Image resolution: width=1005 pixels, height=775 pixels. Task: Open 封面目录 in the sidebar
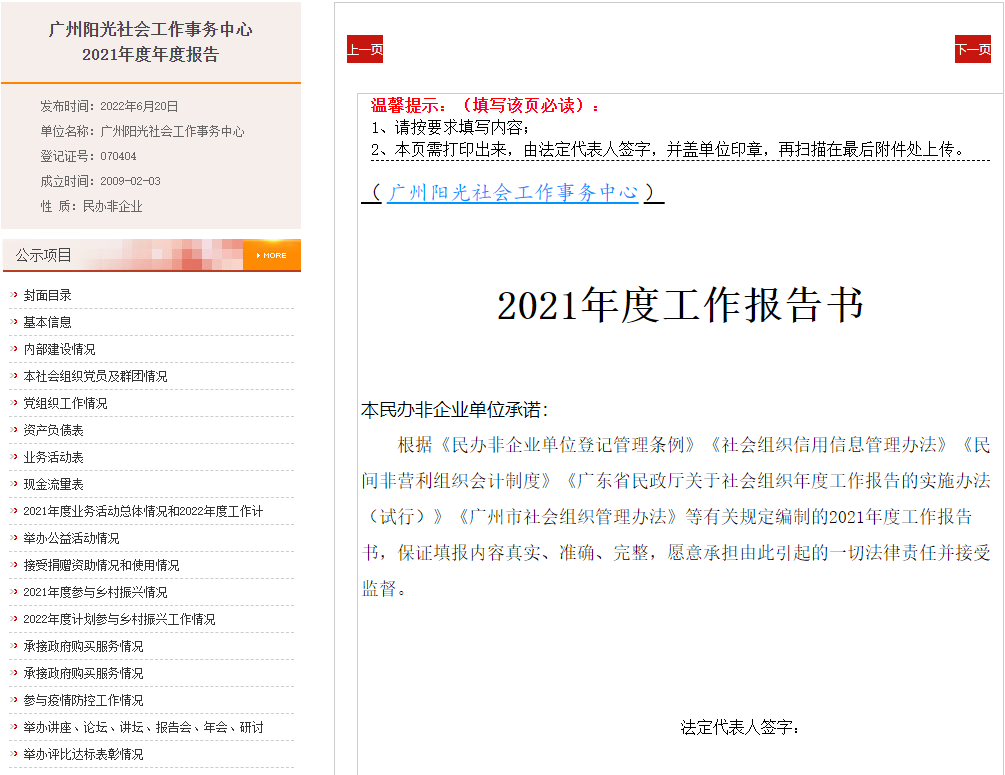click(x=47, y=296)
